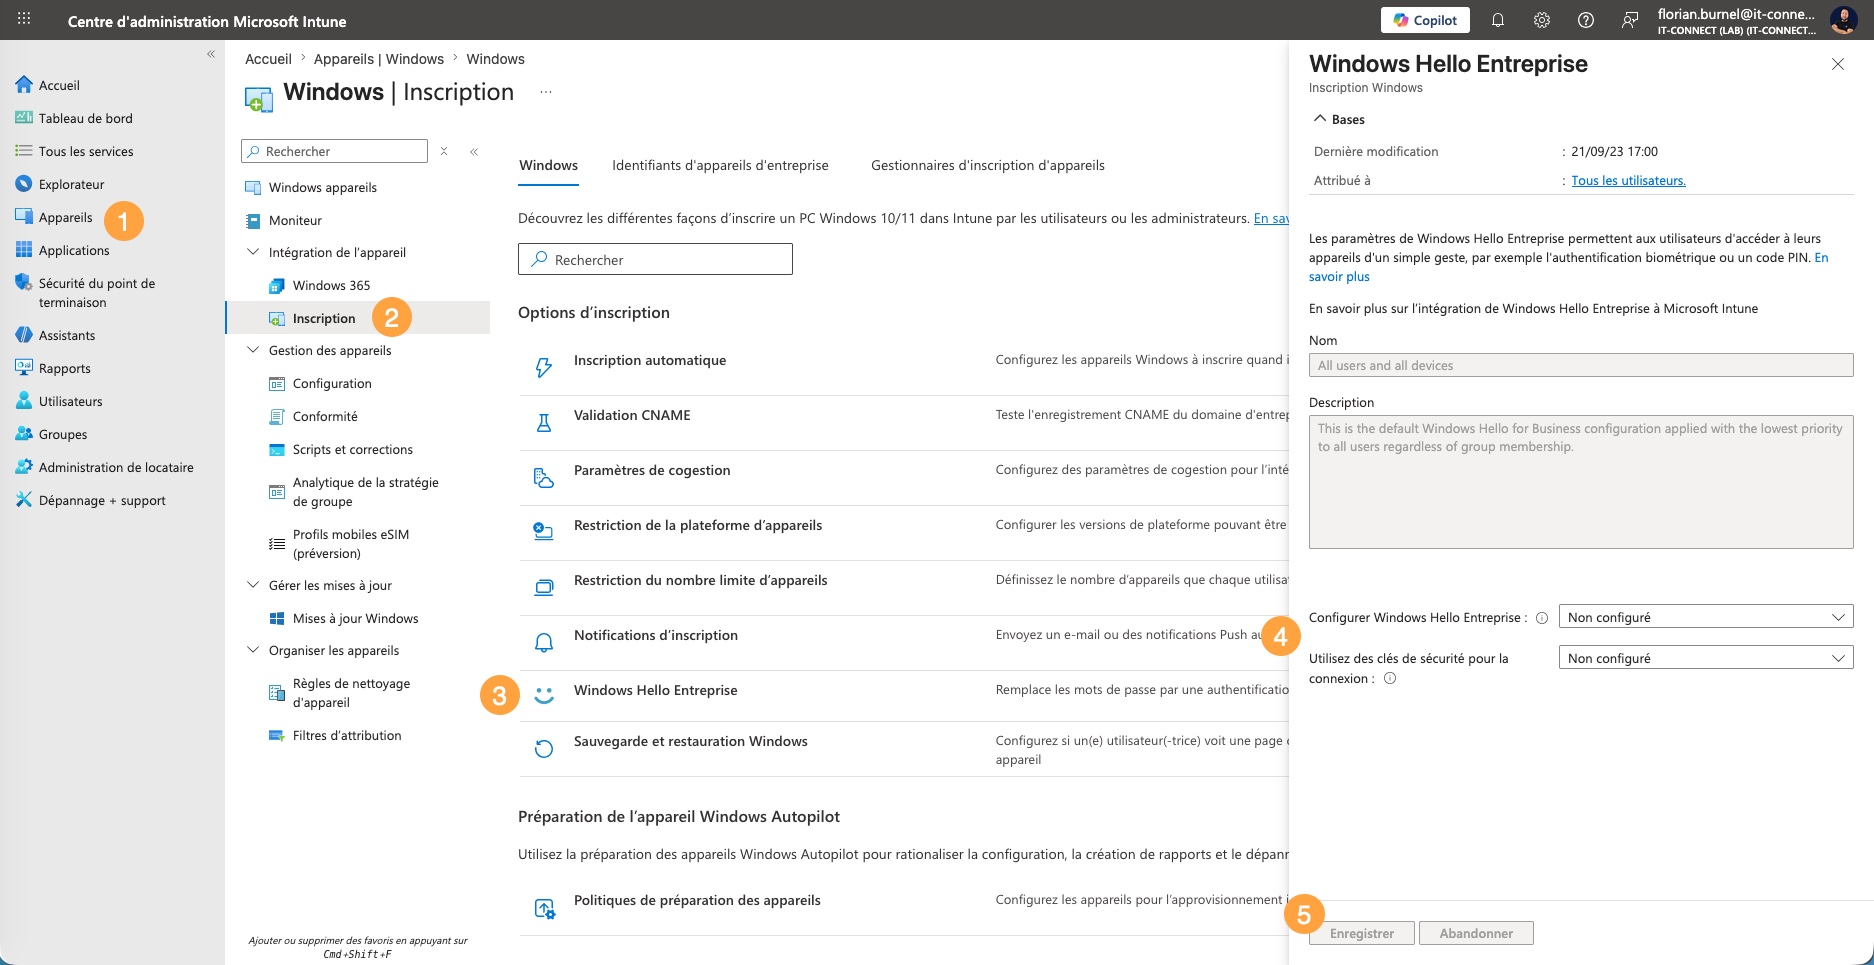The width and height of the screenshot is (1874, 965).
Task: Open Tous les utilisateurs link
Action: [1628, 181]
